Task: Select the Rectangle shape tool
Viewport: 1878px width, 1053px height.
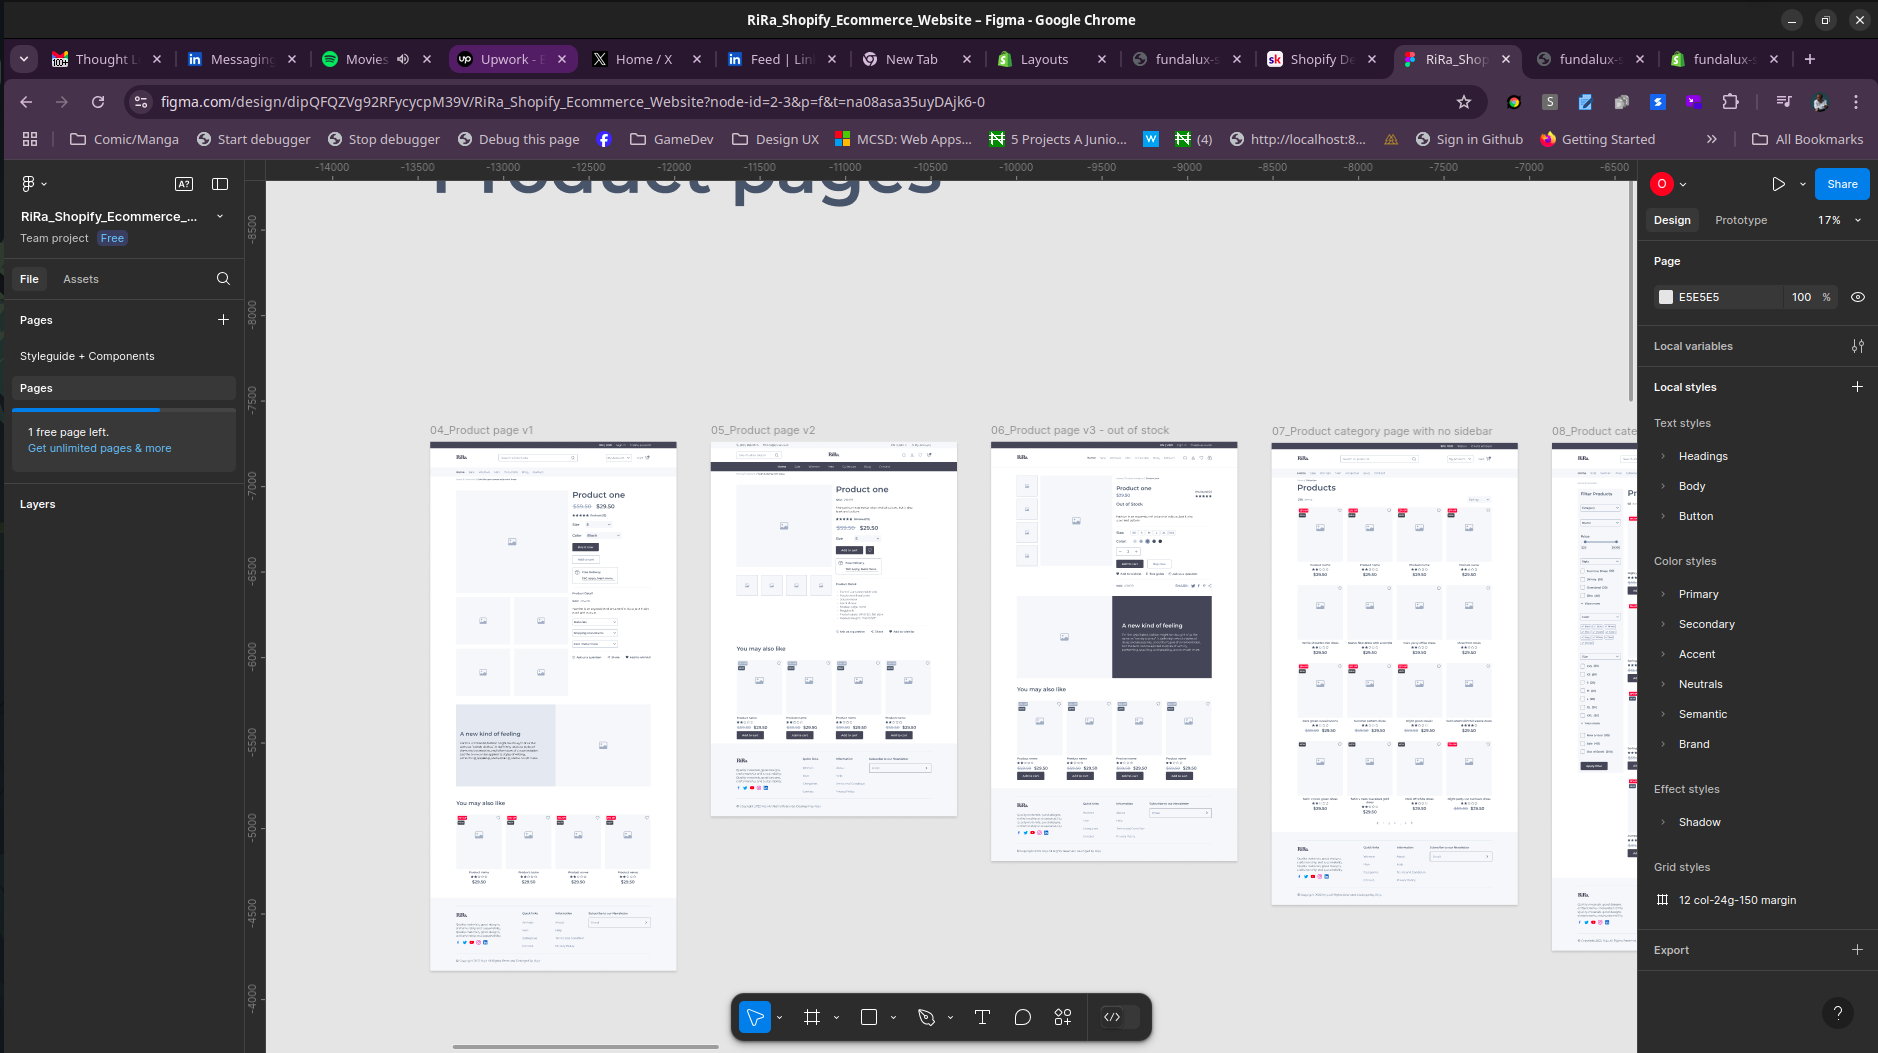Action: [869, 1017]
